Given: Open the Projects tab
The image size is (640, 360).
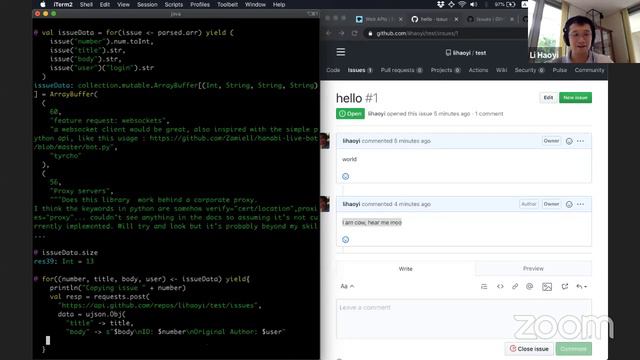Looking at the screenshot, I should click(445, 70).
